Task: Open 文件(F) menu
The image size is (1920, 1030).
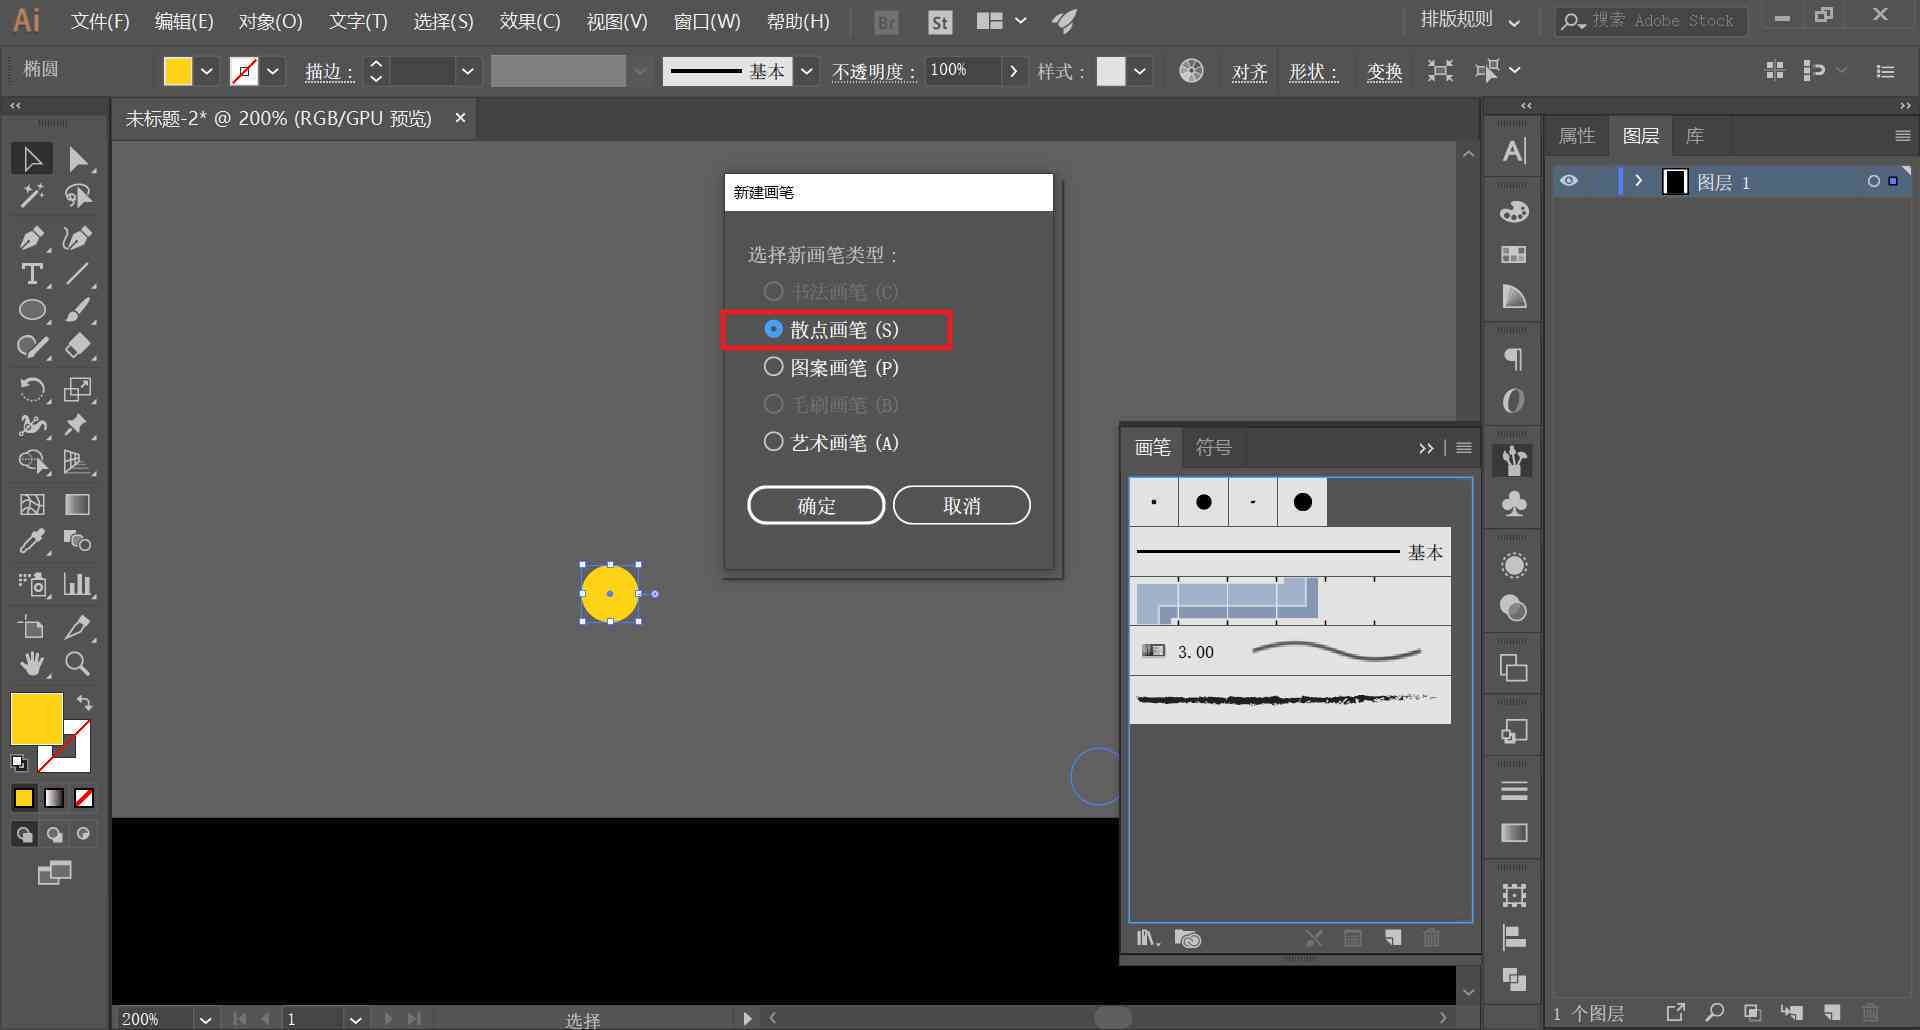Action: click(x=100, y=21)
